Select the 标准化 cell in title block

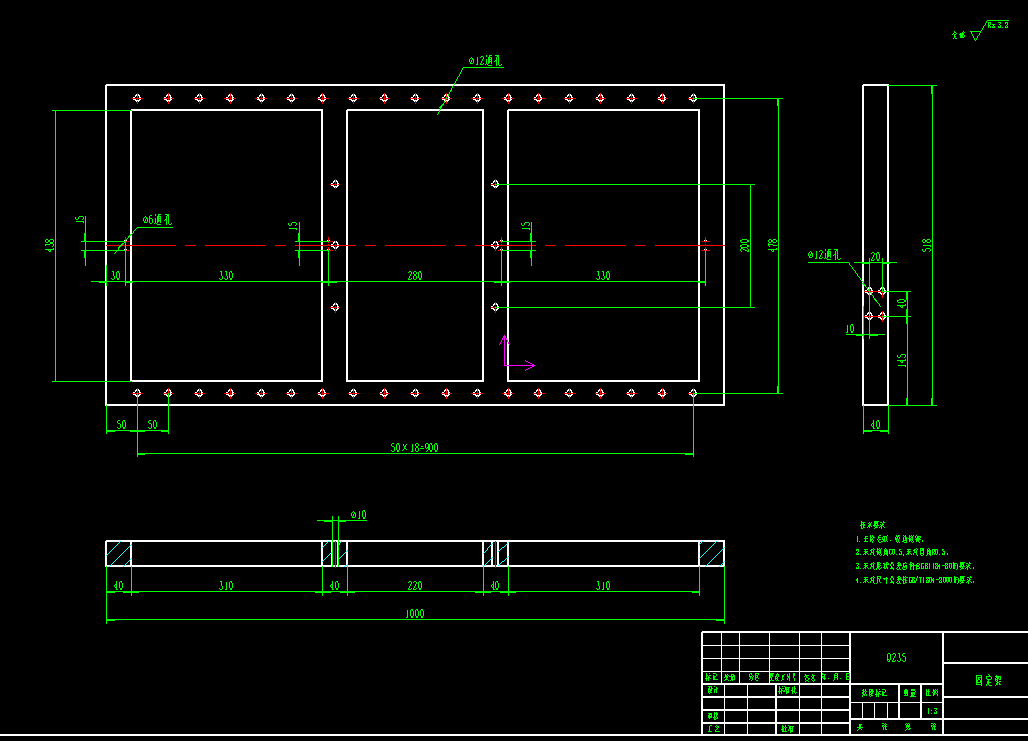pyautogui.click(x=787, y=690)
